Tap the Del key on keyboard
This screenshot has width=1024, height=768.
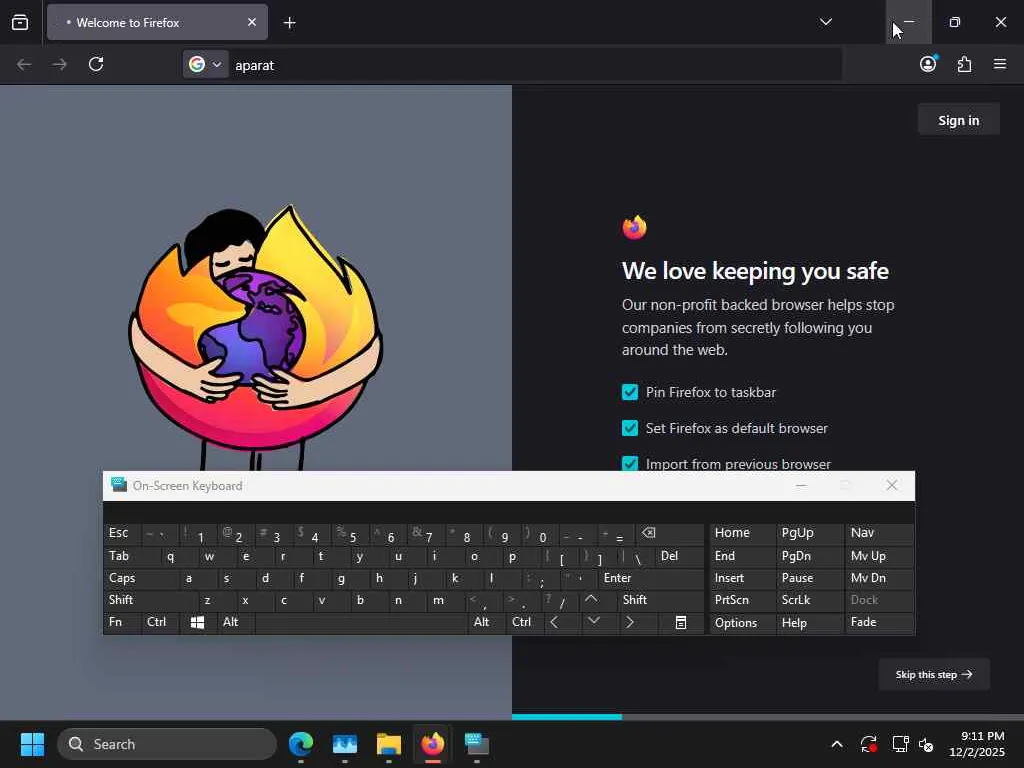(x=679, y=556)
